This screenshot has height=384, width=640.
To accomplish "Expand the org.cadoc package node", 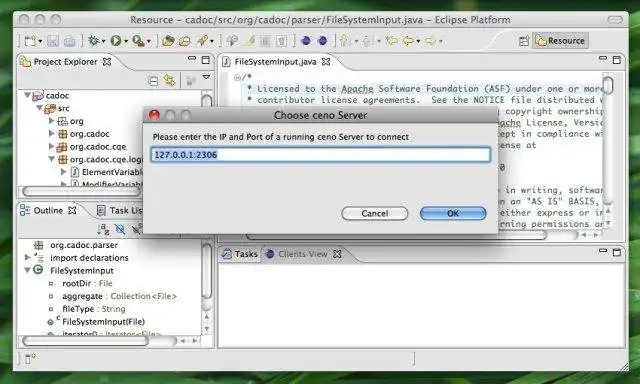I will pos(51,133).
